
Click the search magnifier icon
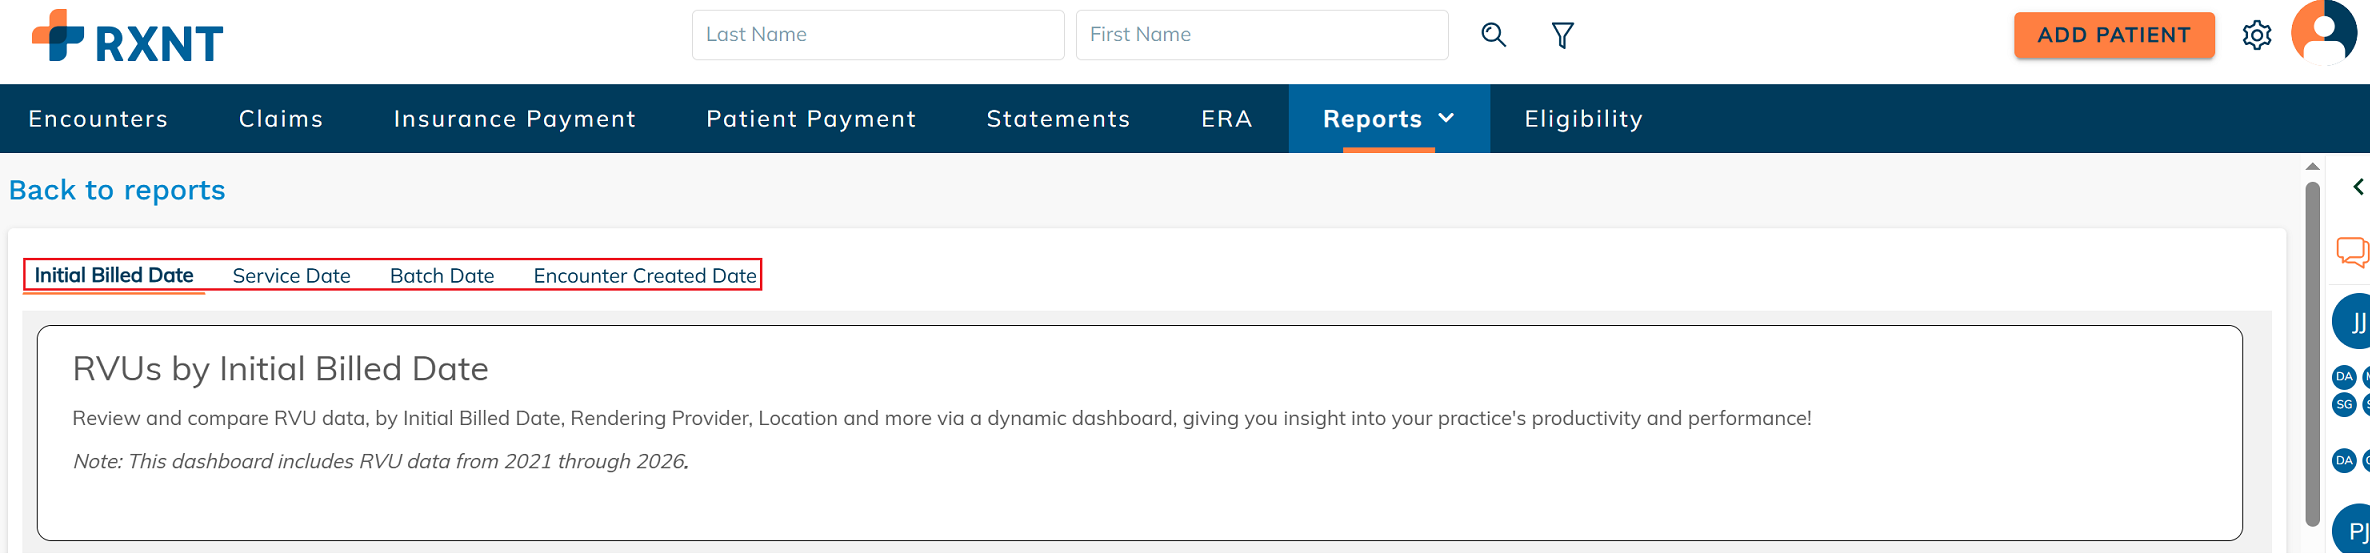pos(1493,35)
